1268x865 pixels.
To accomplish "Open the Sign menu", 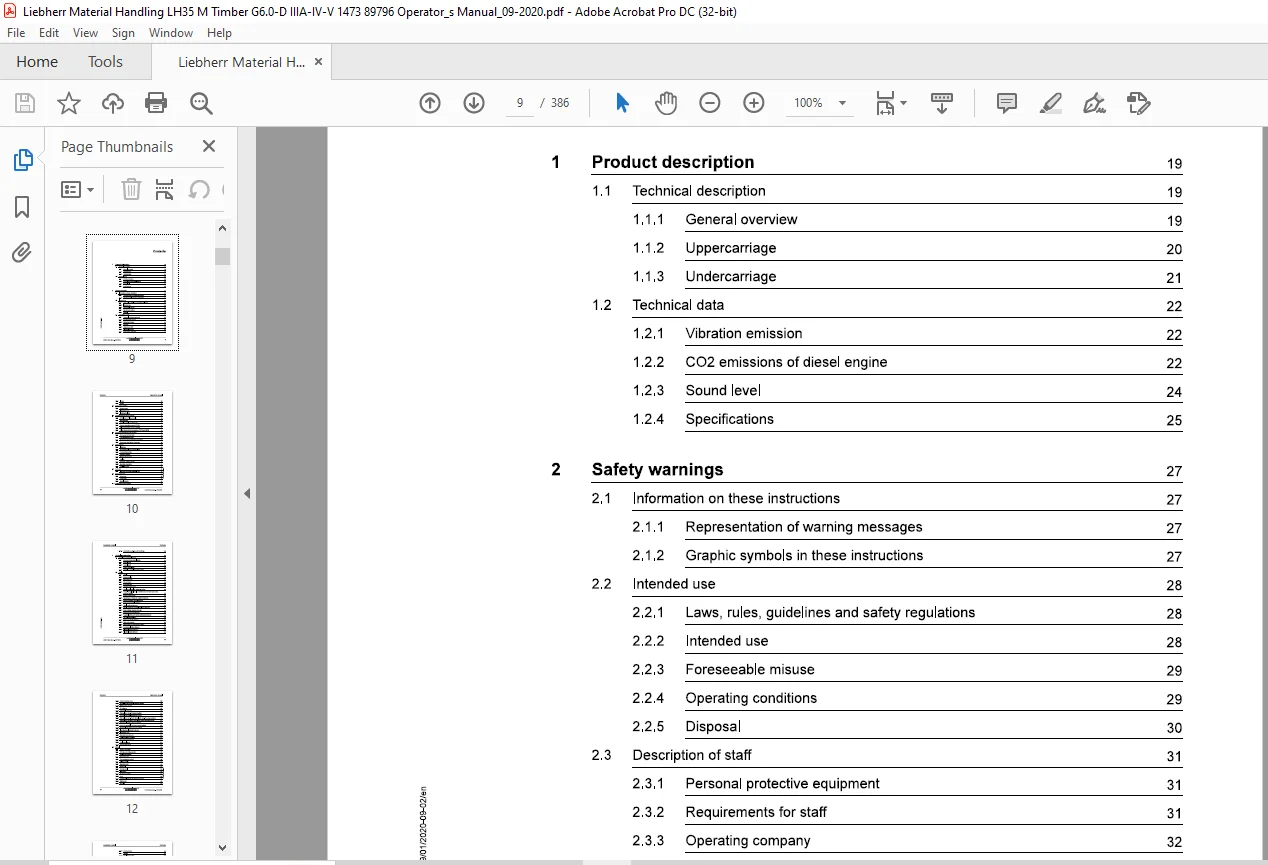I will [x=123, y=33].
